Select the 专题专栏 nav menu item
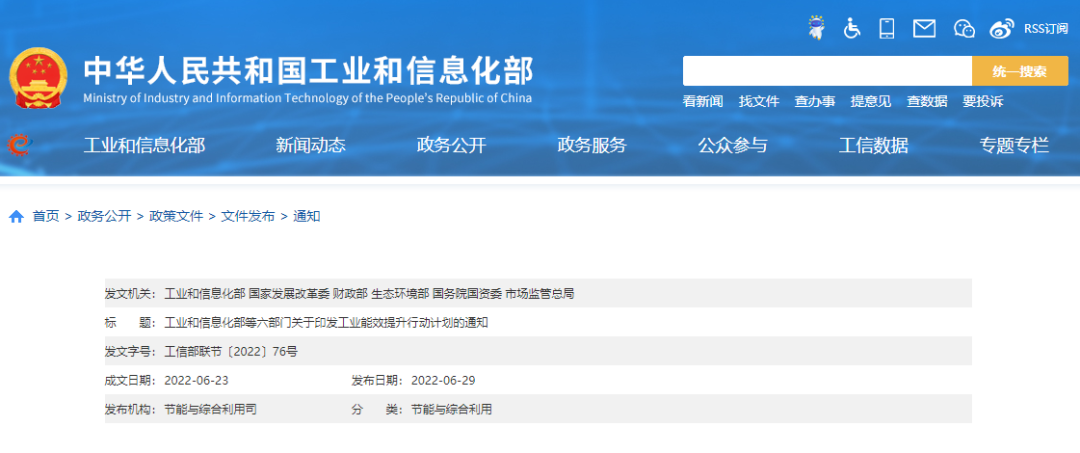Viewport: 1080px width, 453px height. point(1014,146)
